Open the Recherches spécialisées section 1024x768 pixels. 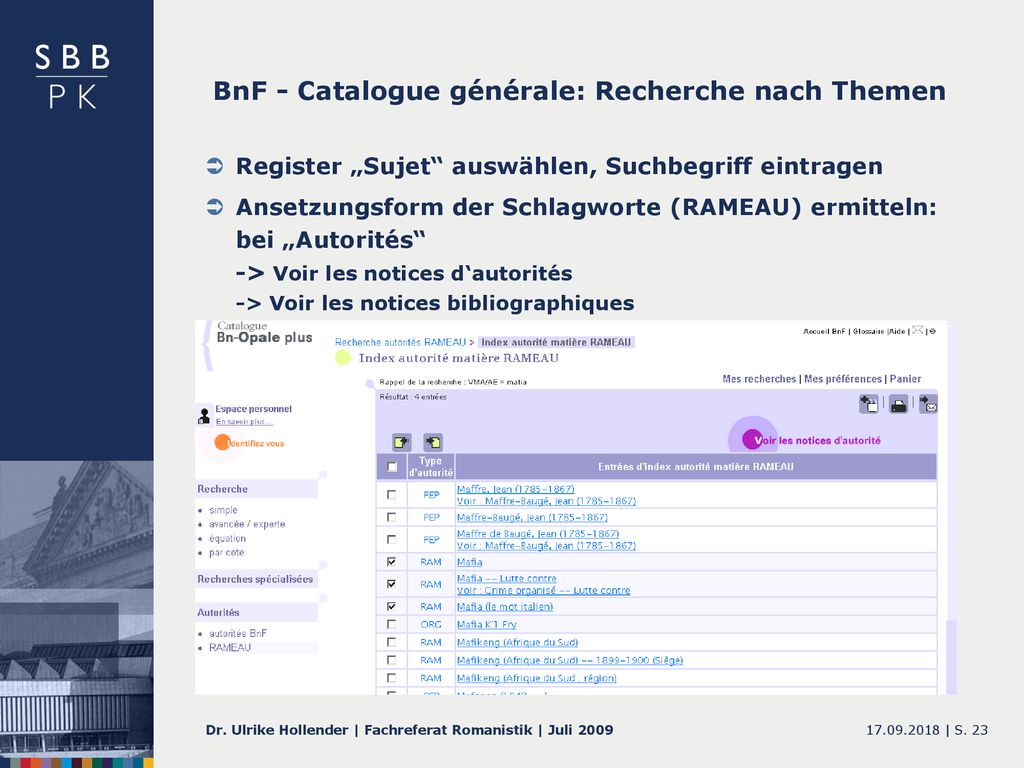click(x=255, y=579)
